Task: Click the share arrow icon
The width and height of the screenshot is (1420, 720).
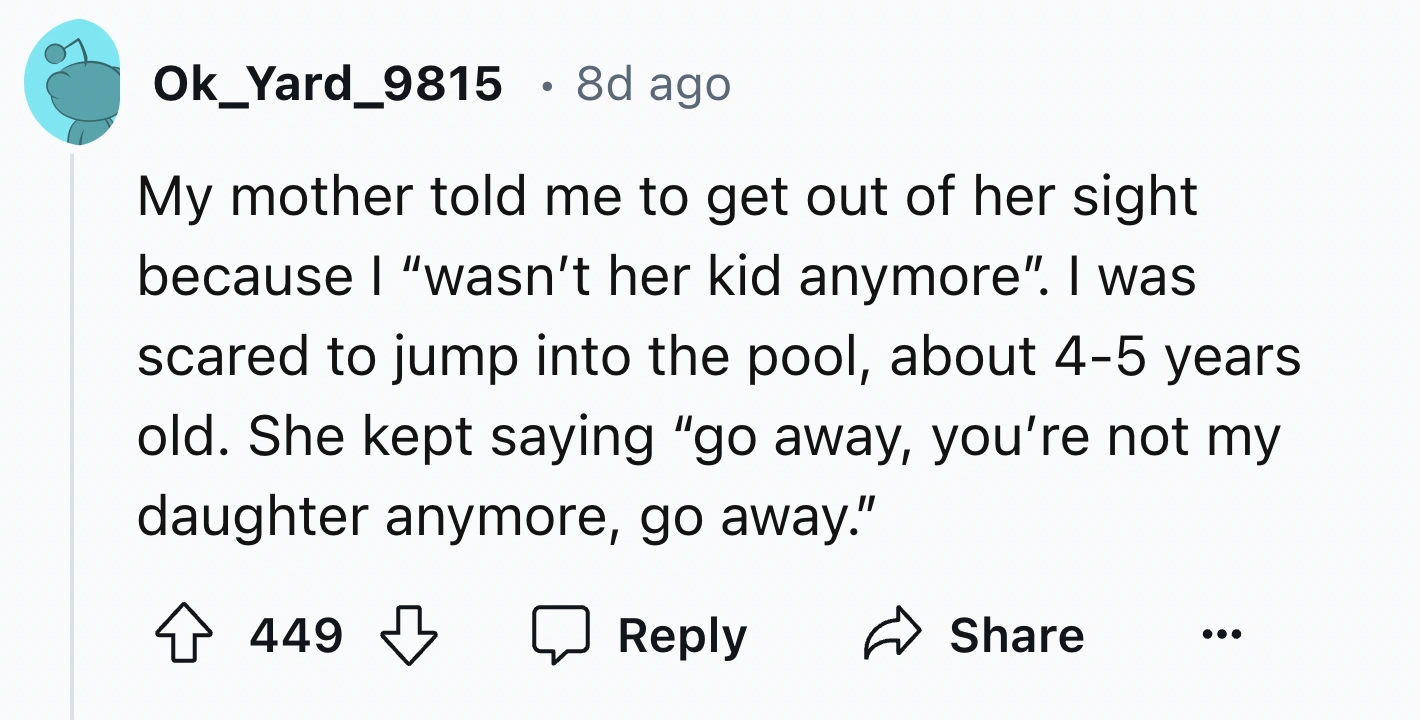Action: [x=893, y=636]
